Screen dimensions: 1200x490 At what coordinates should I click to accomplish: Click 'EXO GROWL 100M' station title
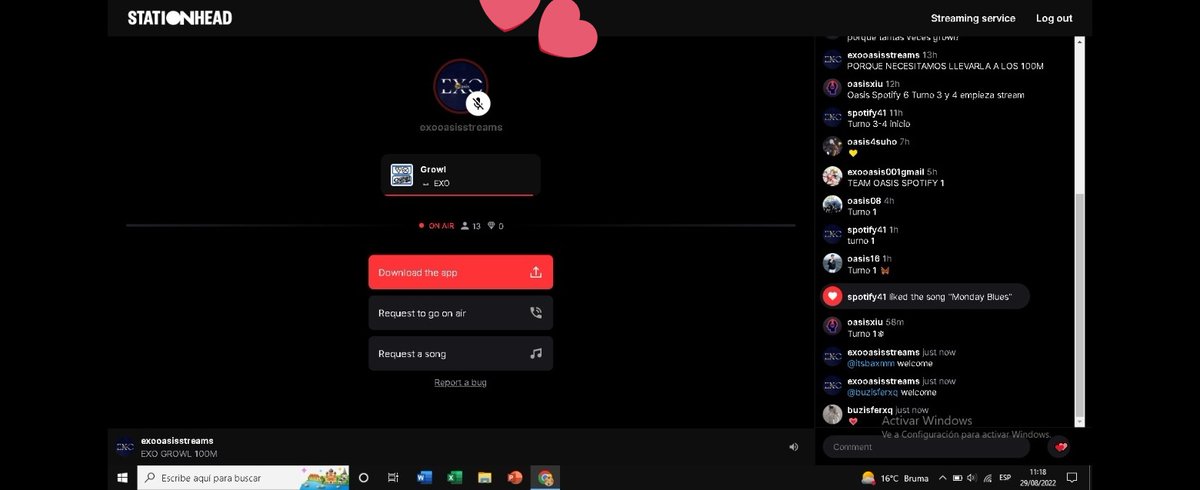(179, 453)
